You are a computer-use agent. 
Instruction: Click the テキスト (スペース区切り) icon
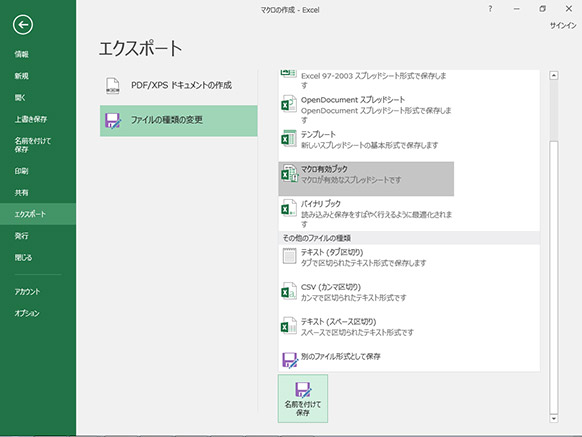pos(289,326)
